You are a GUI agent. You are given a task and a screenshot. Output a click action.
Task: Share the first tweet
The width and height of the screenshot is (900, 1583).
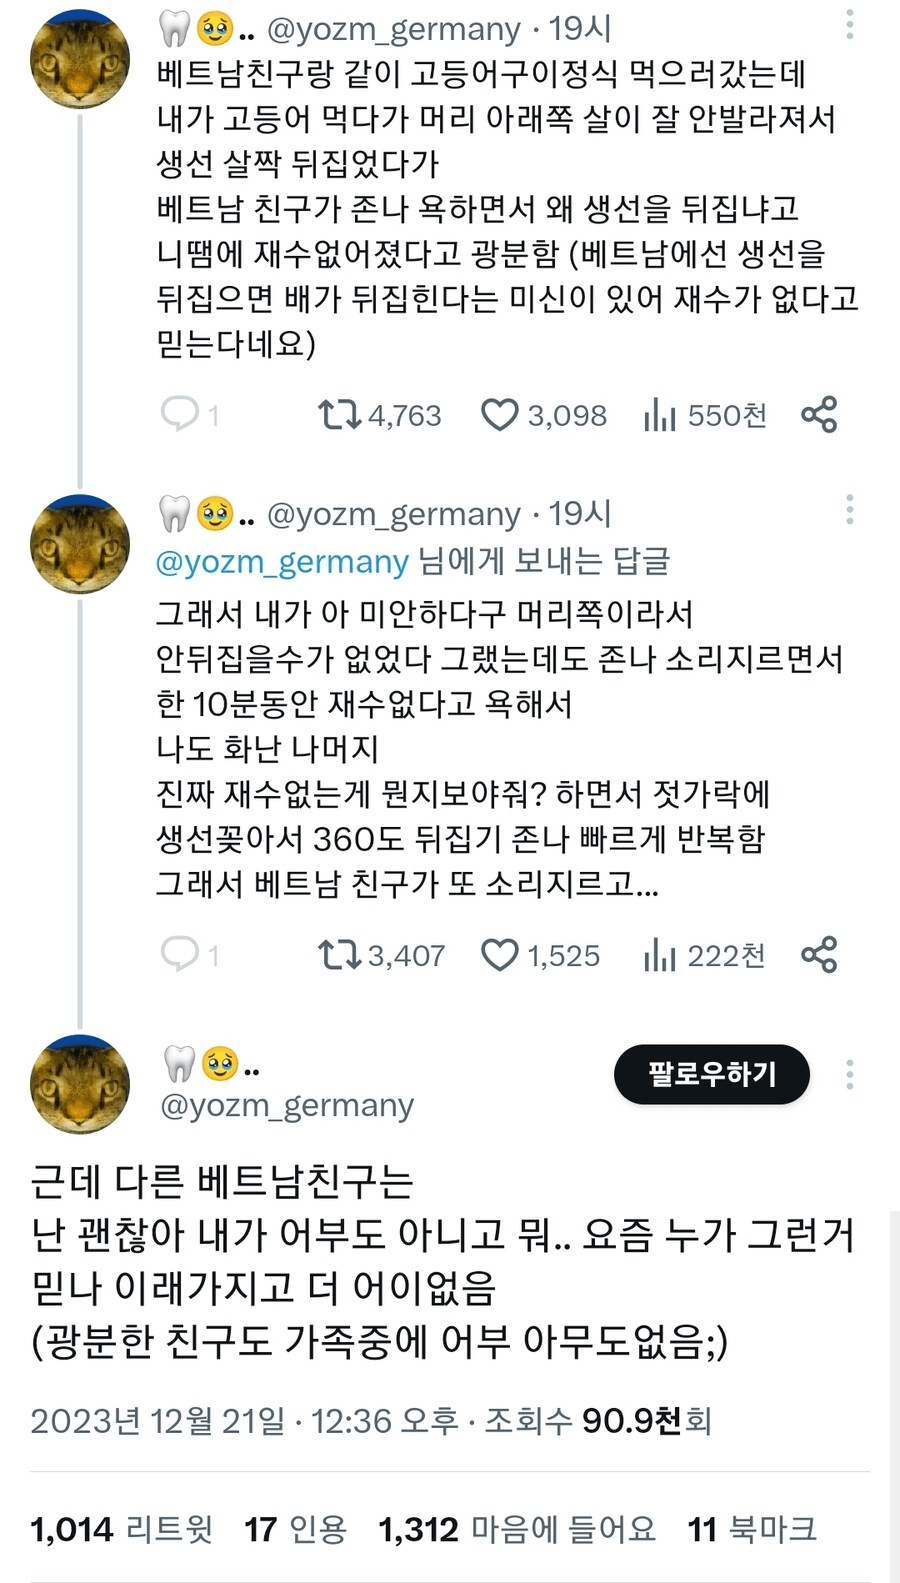point(819,414)
